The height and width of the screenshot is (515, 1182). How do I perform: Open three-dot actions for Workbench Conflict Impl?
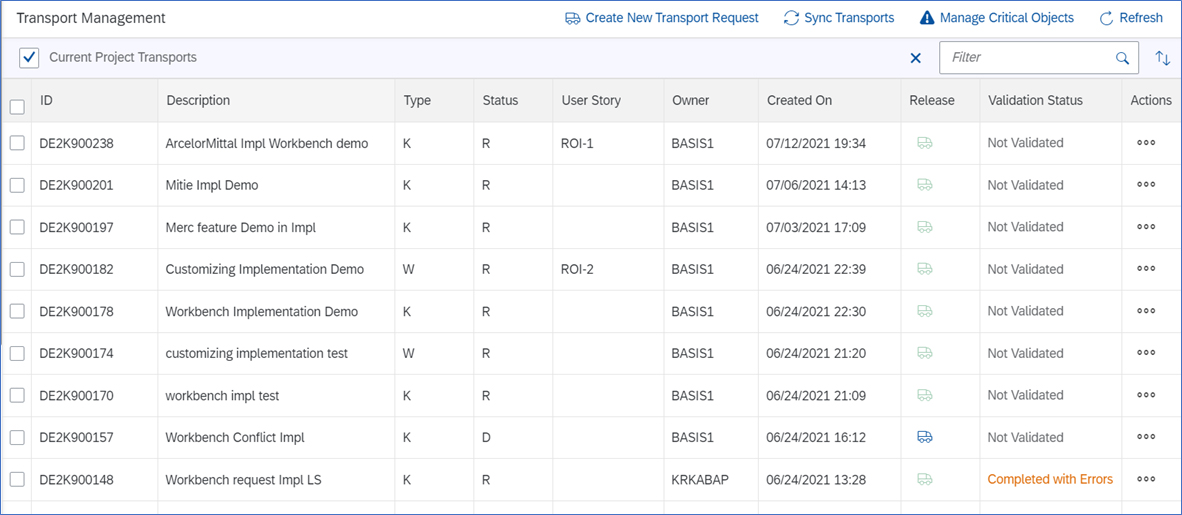pyautogui.click(x=1146, y=437)
